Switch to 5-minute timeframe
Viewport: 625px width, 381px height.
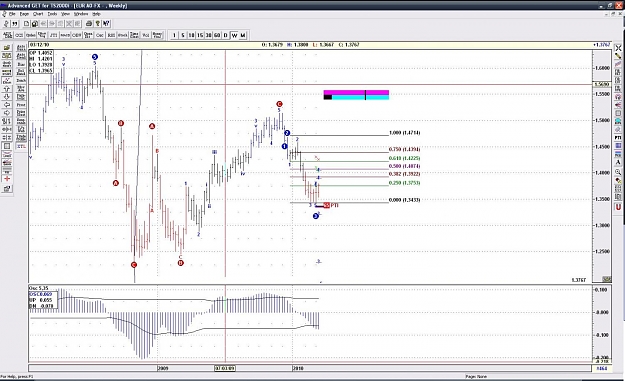pyautogui.click(x=183, y=35)
